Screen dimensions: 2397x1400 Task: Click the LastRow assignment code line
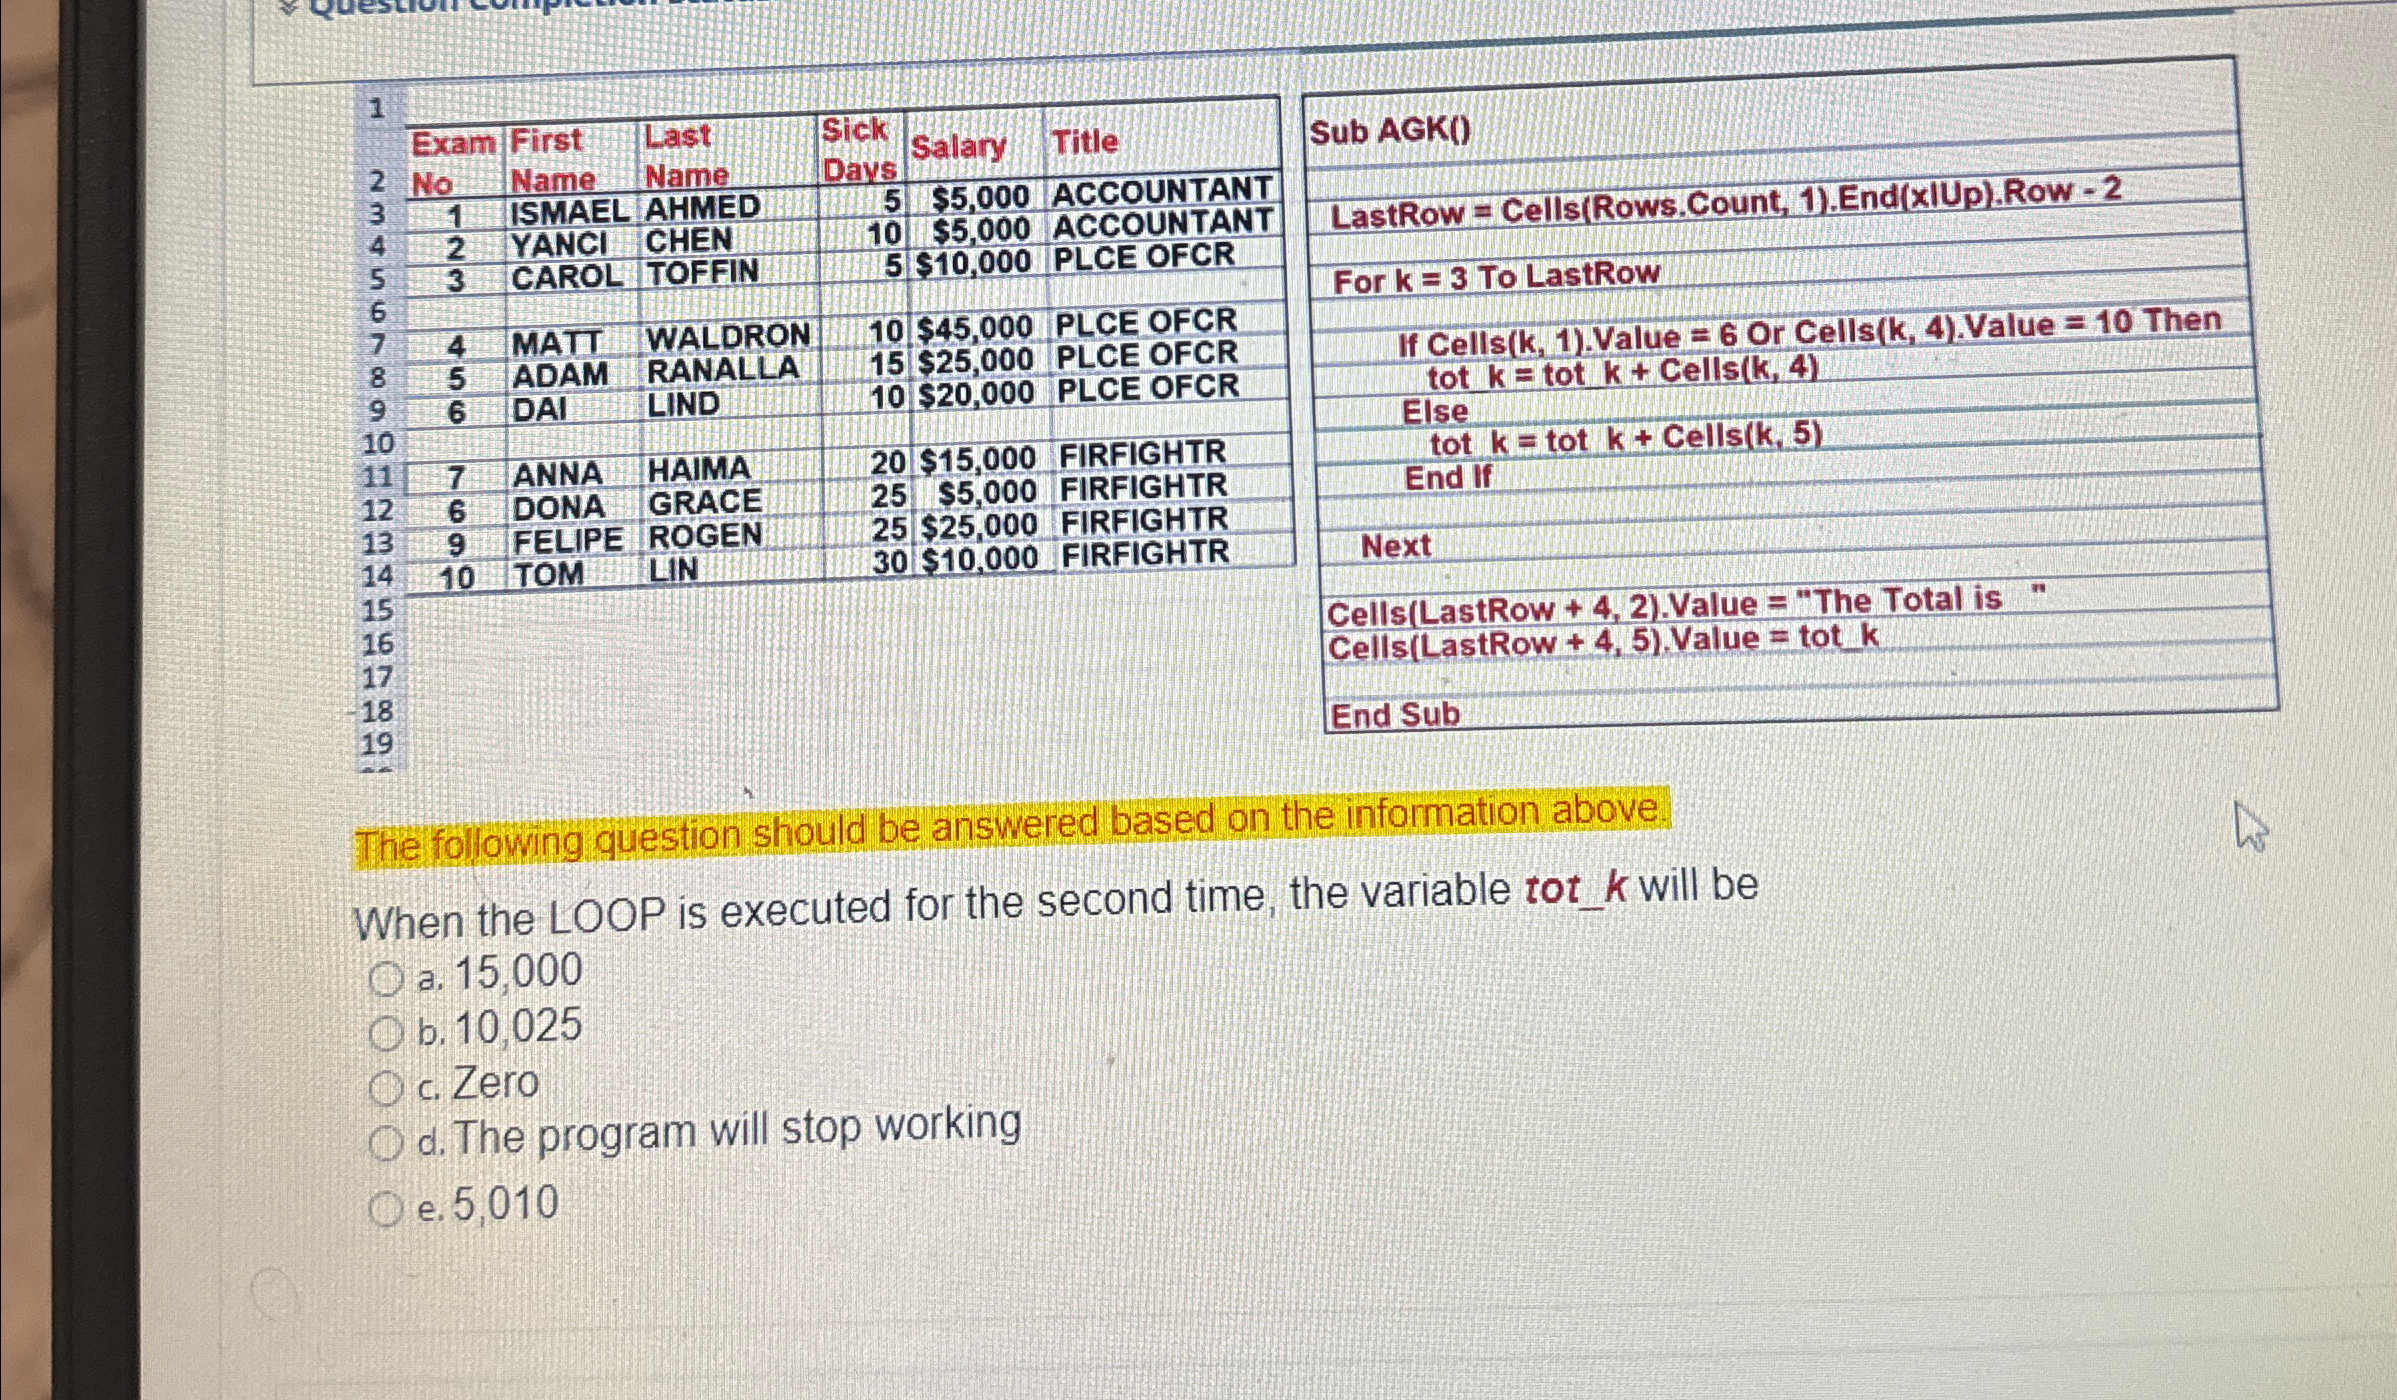[x=1725, y=204]
